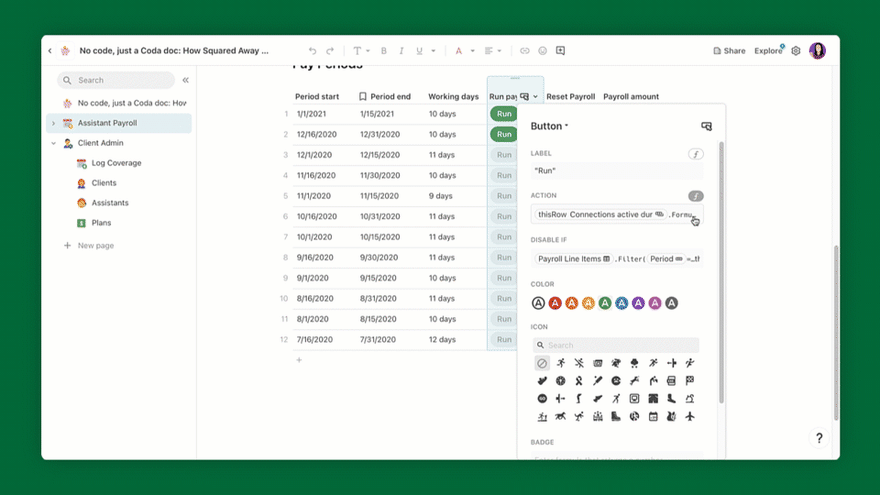Open the Assistants page
Image resolution: width=880 pixels, height=495 pixels.
110,203
